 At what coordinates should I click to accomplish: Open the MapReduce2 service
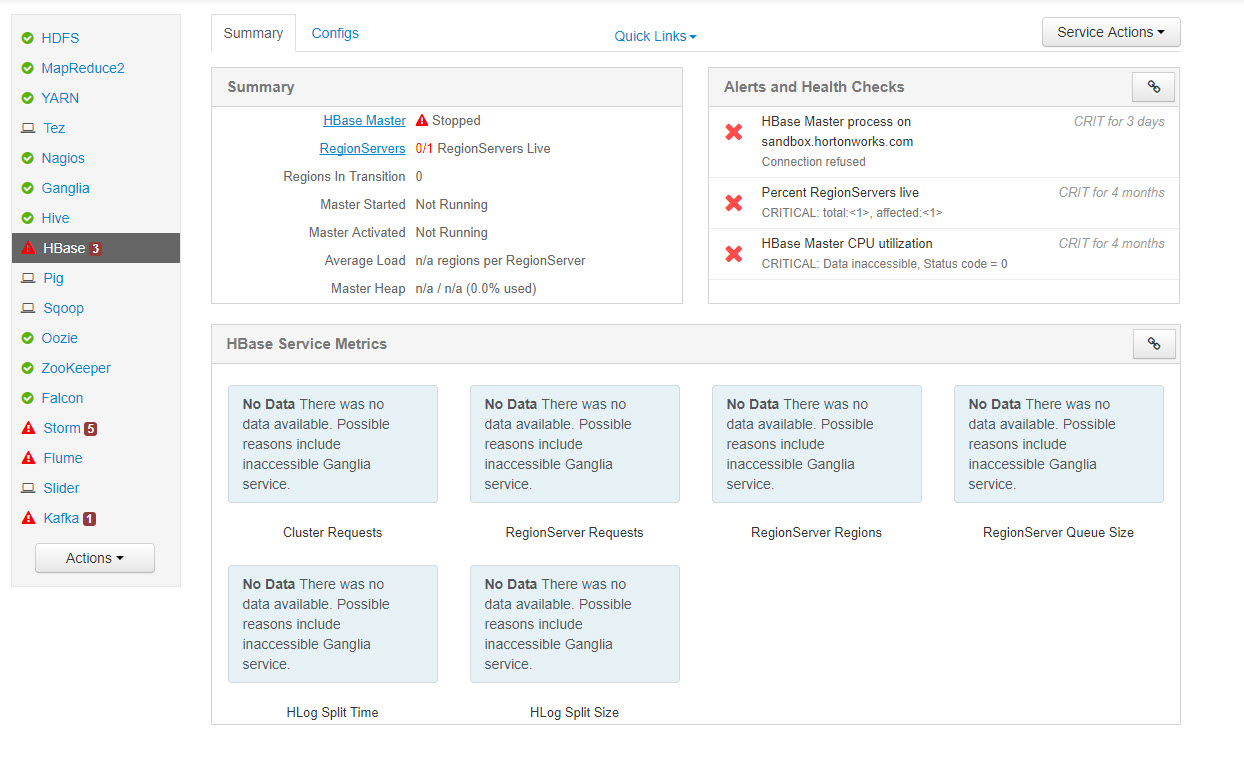[x=83, y=68]
